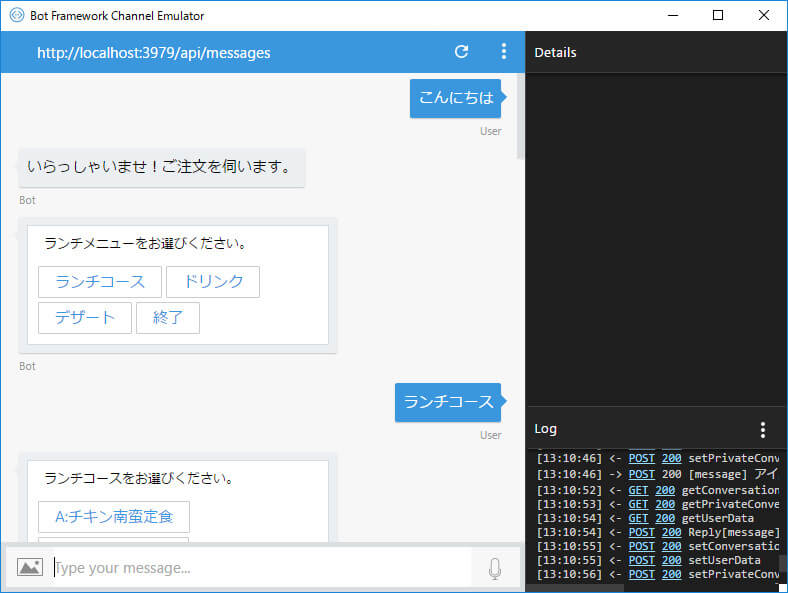
Task: Maximize the emulator window
Action: click(718, 15)
